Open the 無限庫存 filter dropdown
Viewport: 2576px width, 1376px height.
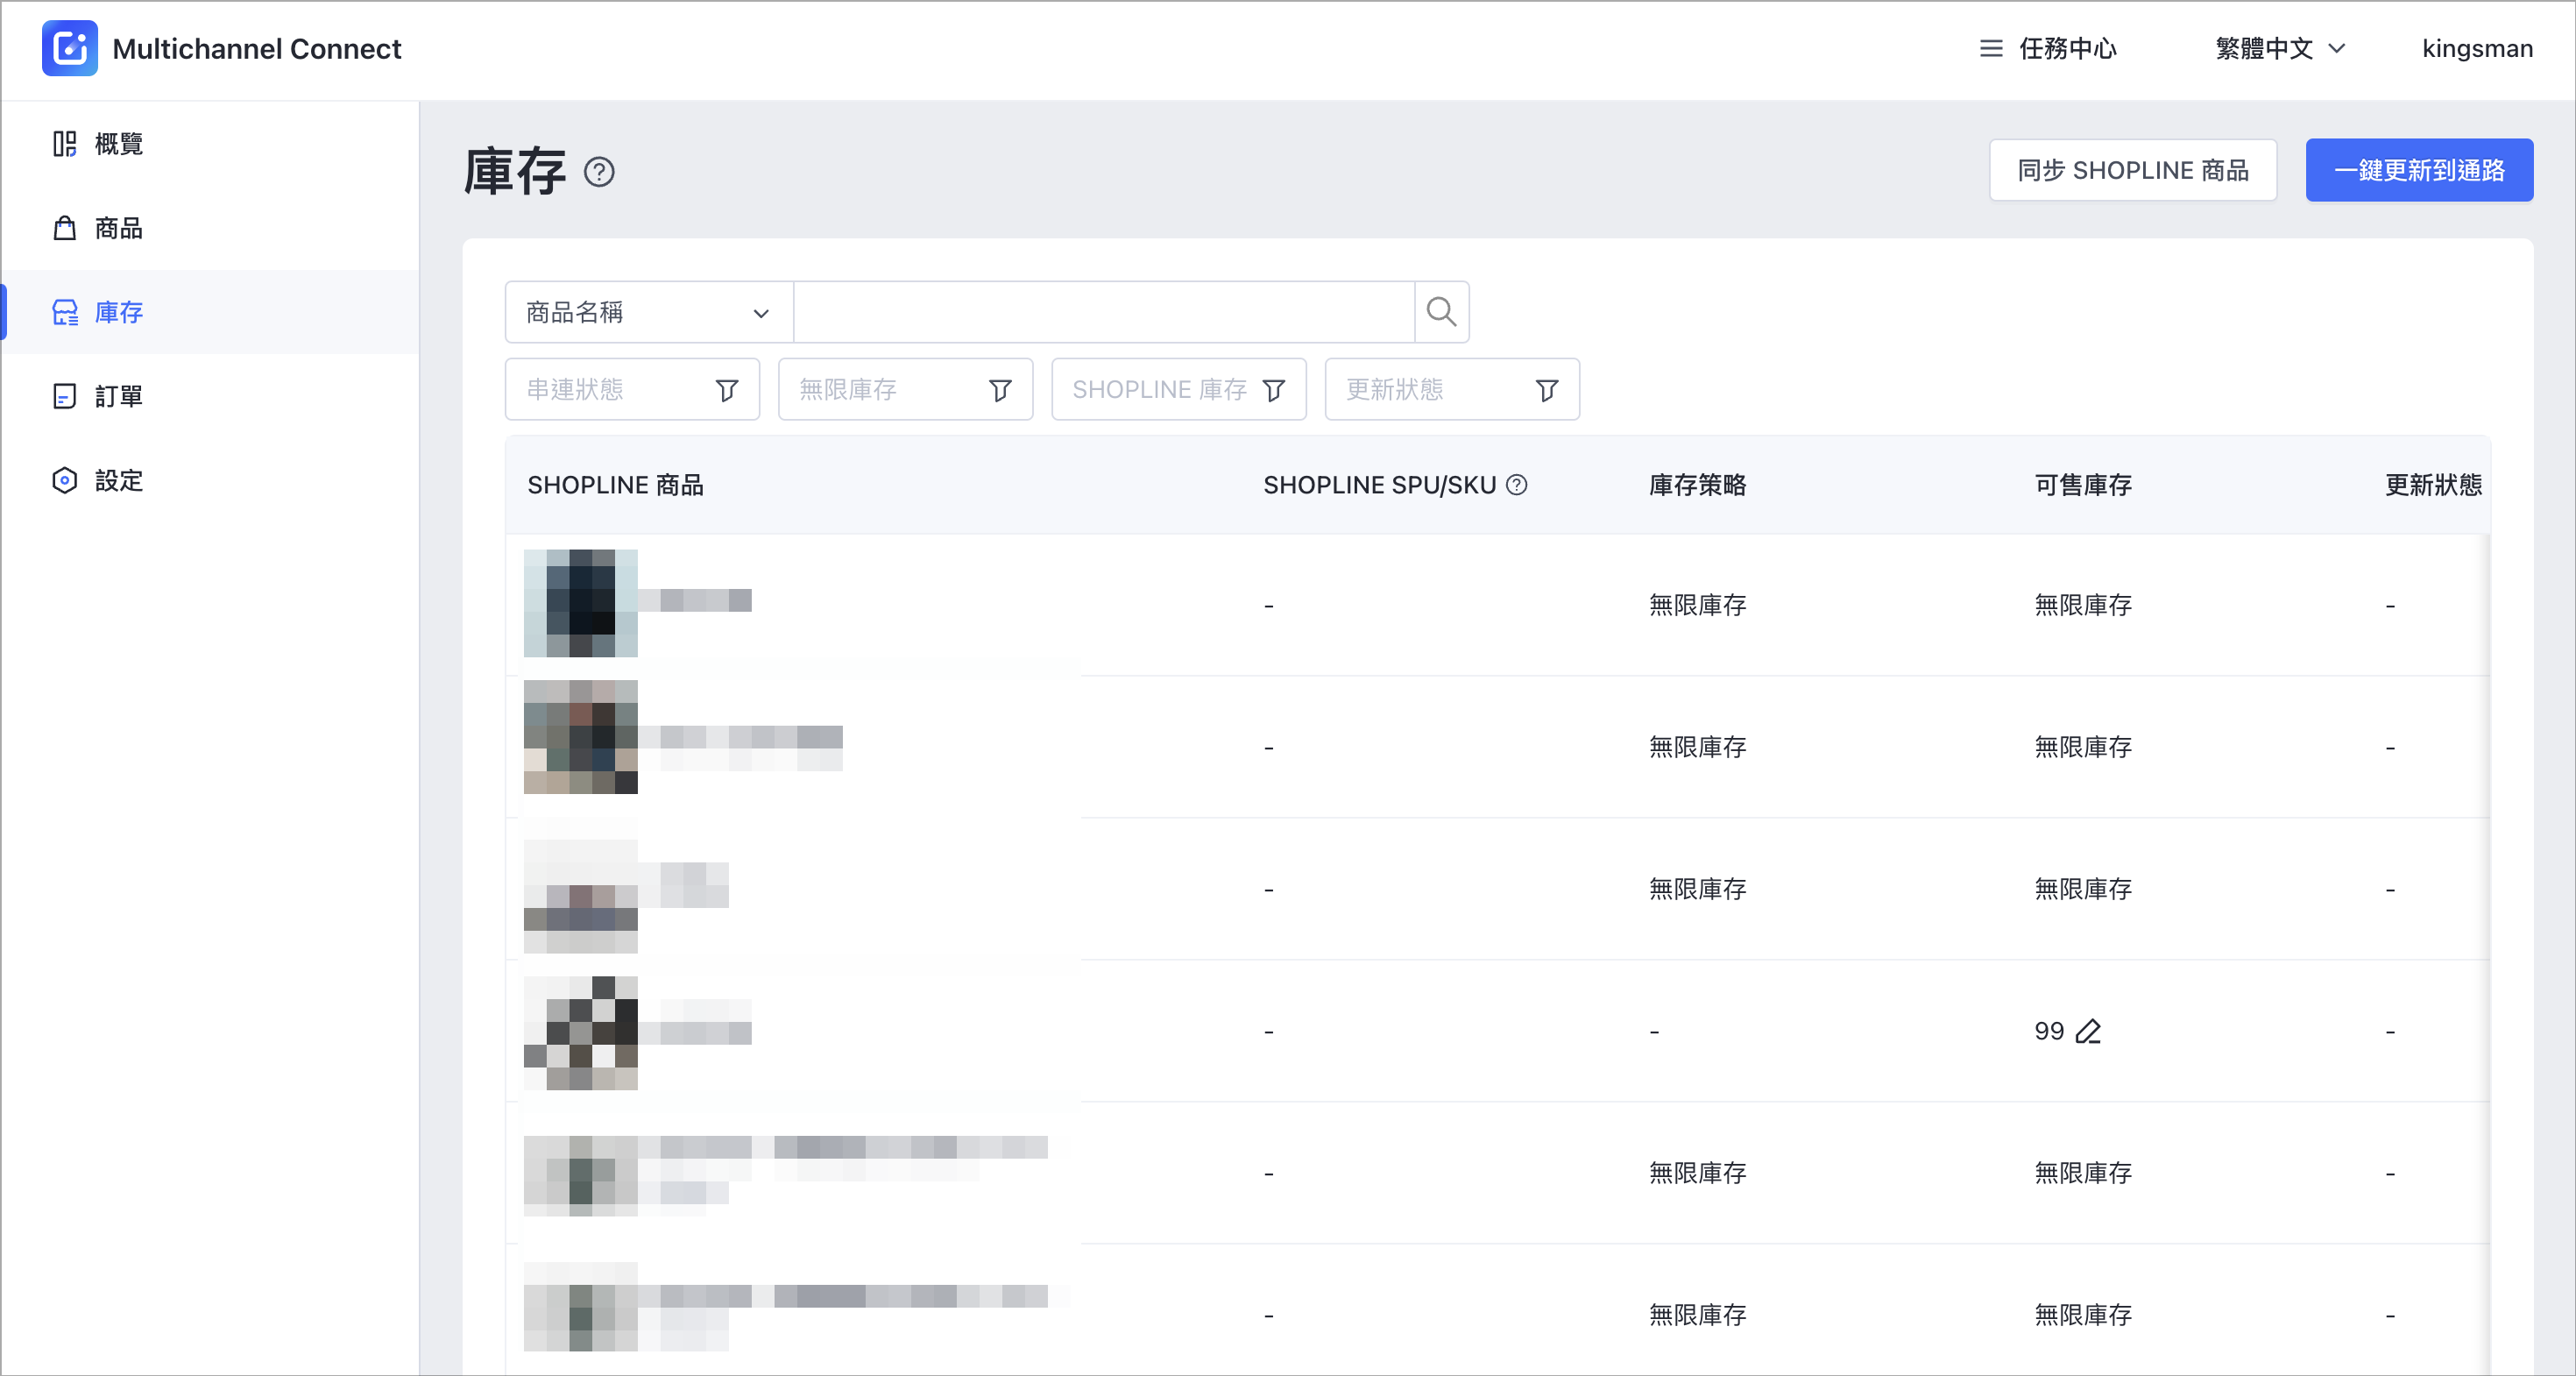pos(905,389)
